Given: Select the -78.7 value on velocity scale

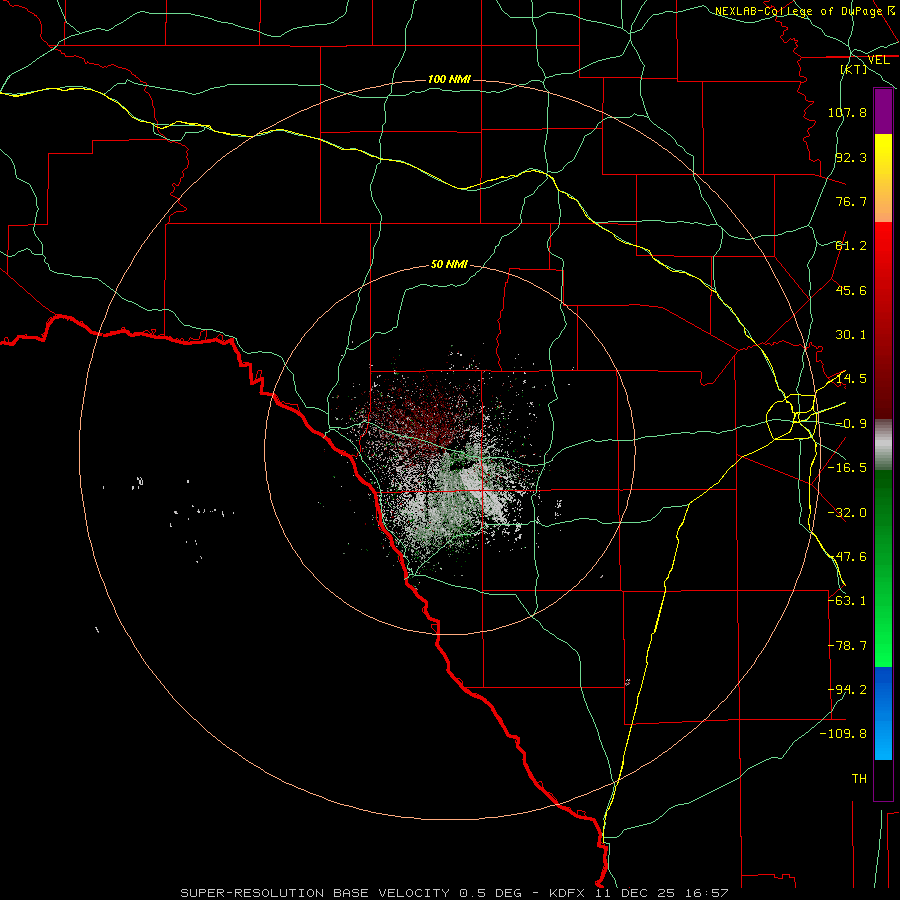Looking at the screenshot, I should click(x=847, y=646).
